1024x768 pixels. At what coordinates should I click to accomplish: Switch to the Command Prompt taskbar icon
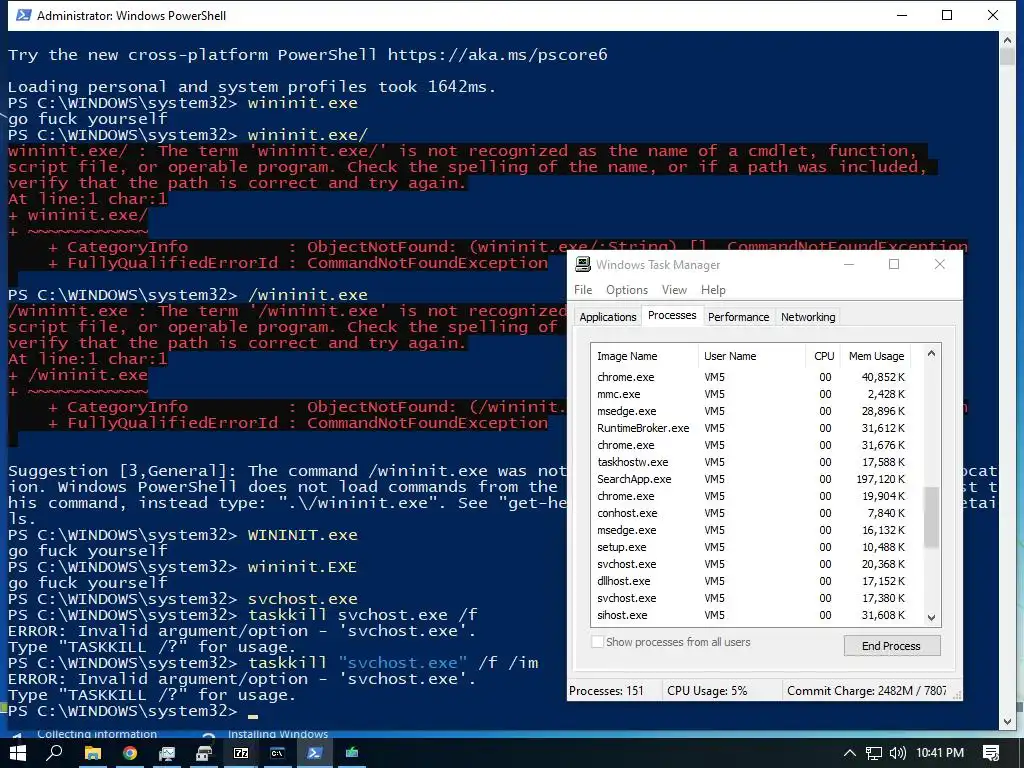click(278, 753)
